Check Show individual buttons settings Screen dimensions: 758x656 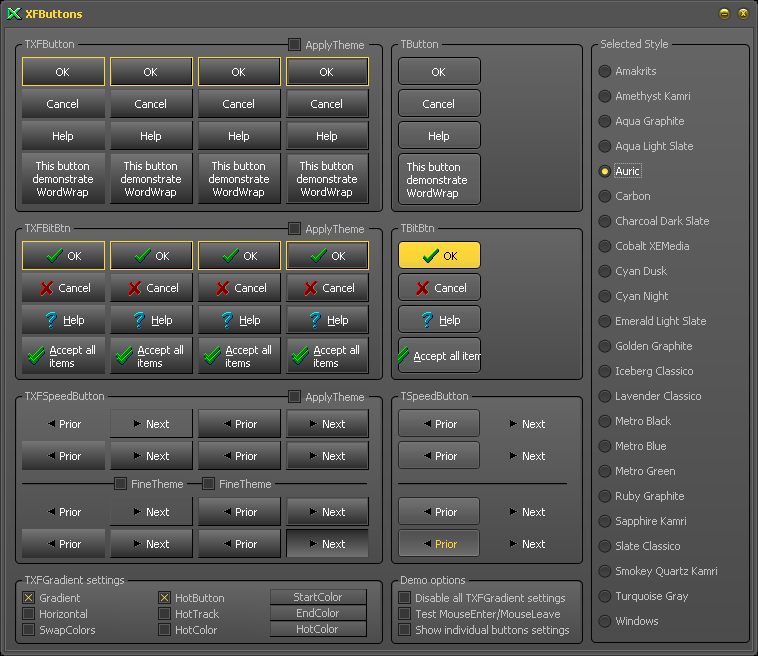pos(405,630)
